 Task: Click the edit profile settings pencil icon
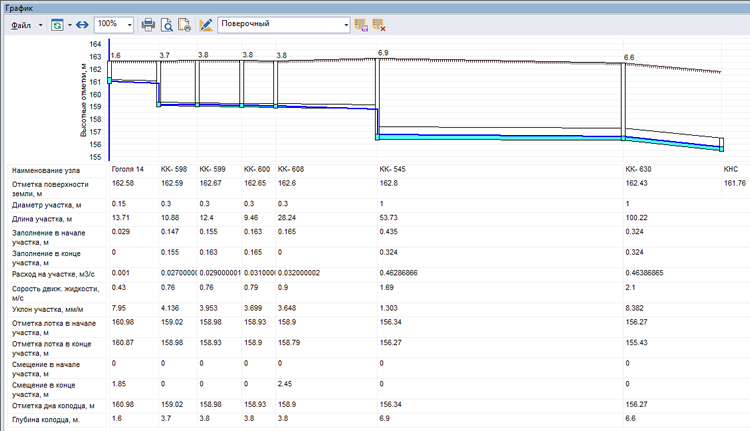click(206, 23)
